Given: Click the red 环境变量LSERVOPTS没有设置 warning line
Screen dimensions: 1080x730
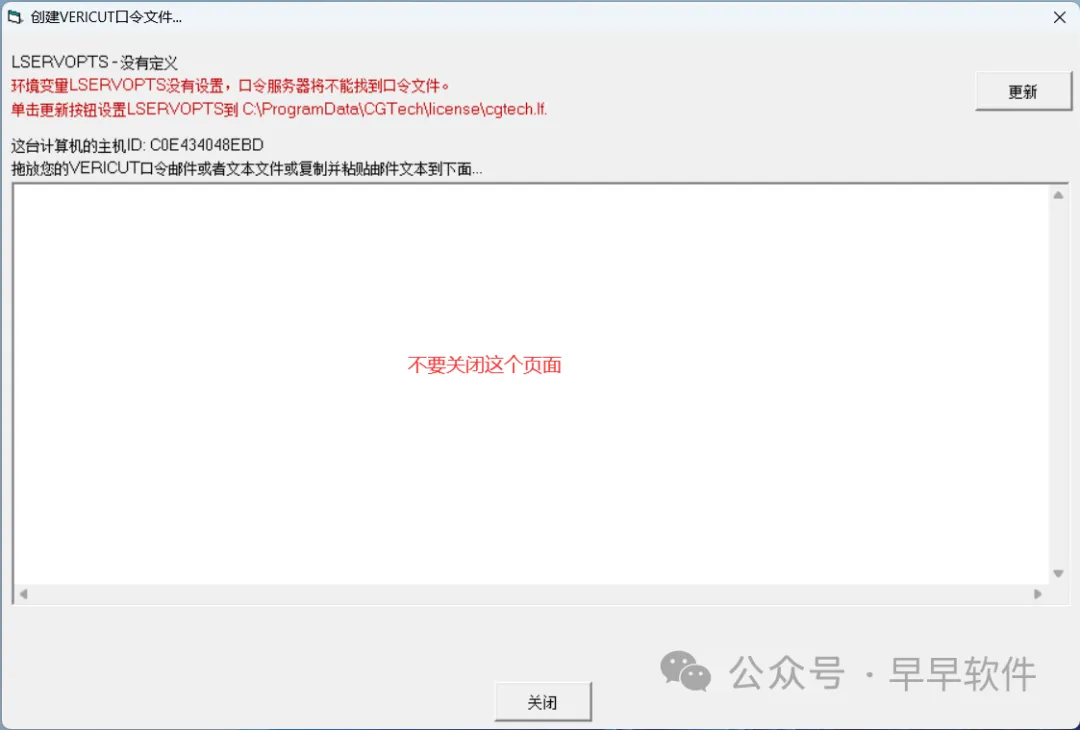Looking at the screenshot, I should point(231,86).
